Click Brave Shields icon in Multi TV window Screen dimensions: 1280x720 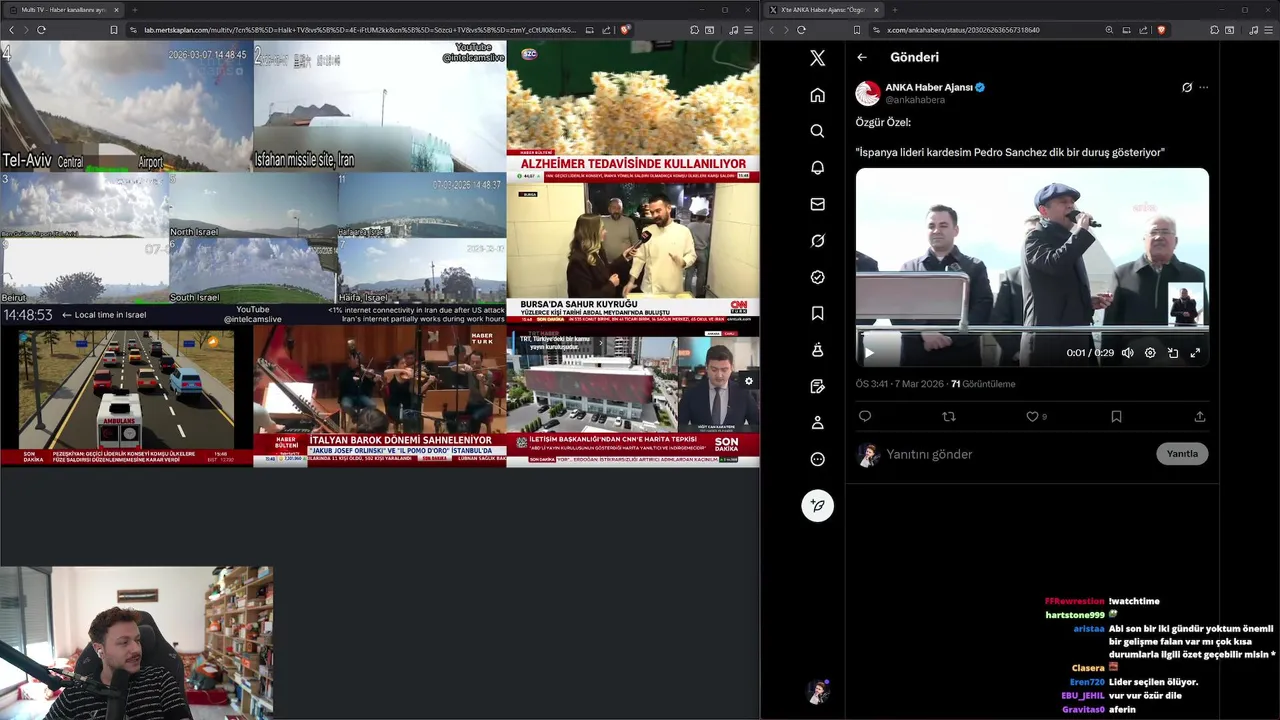pos(625,30)
